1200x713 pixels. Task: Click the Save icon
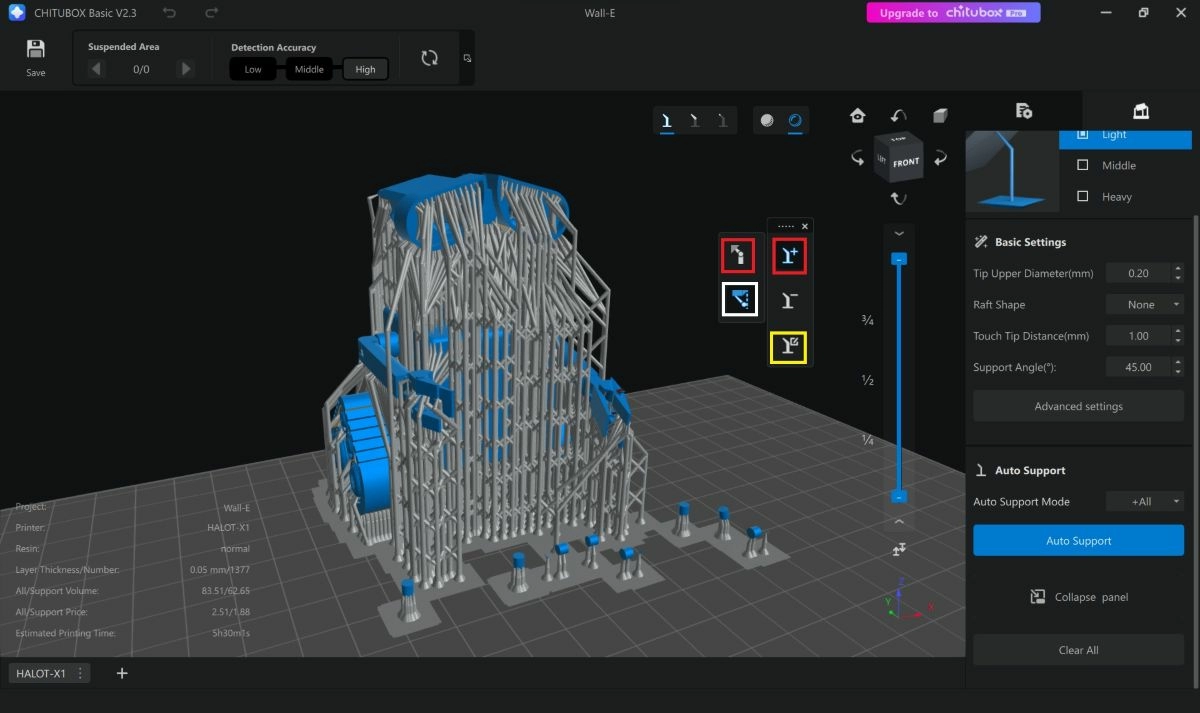36,51
